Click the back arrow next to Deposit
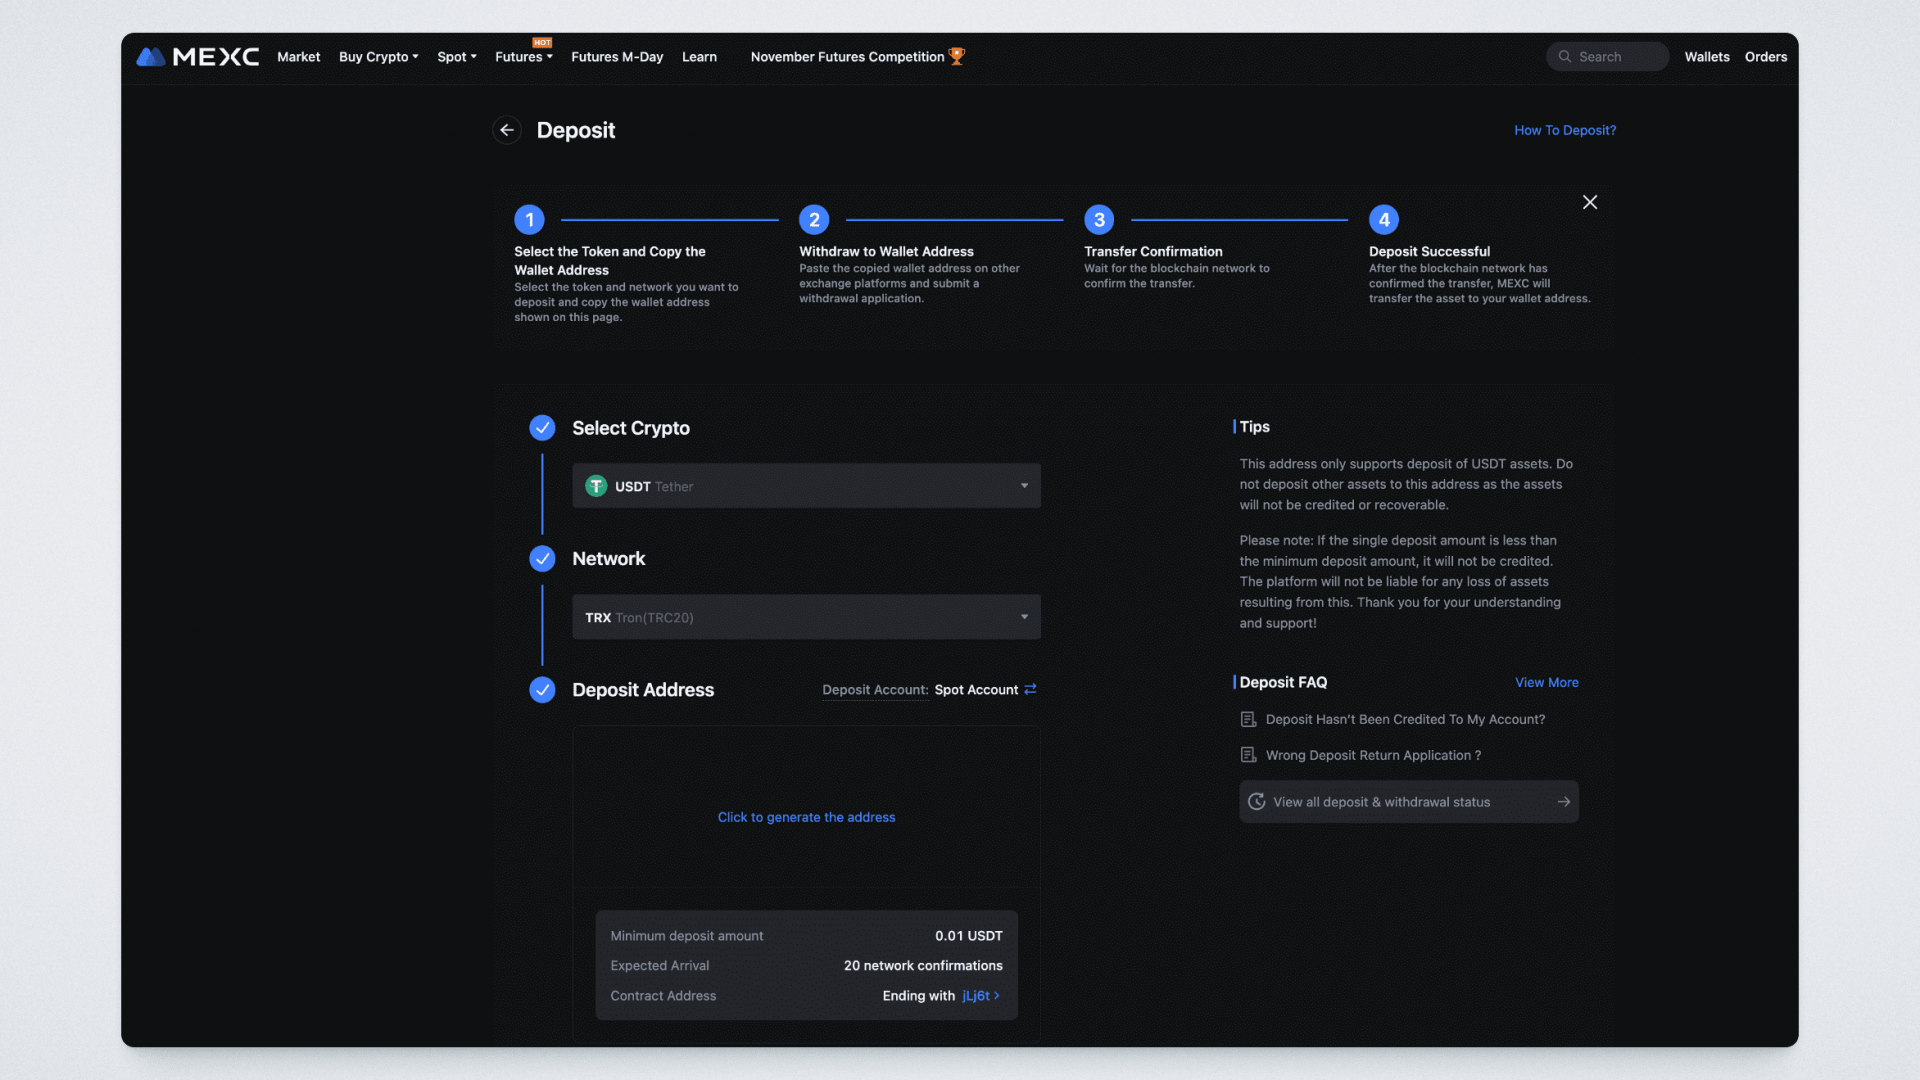This screenshot has width=1920, height=1080. pos(507,130)
